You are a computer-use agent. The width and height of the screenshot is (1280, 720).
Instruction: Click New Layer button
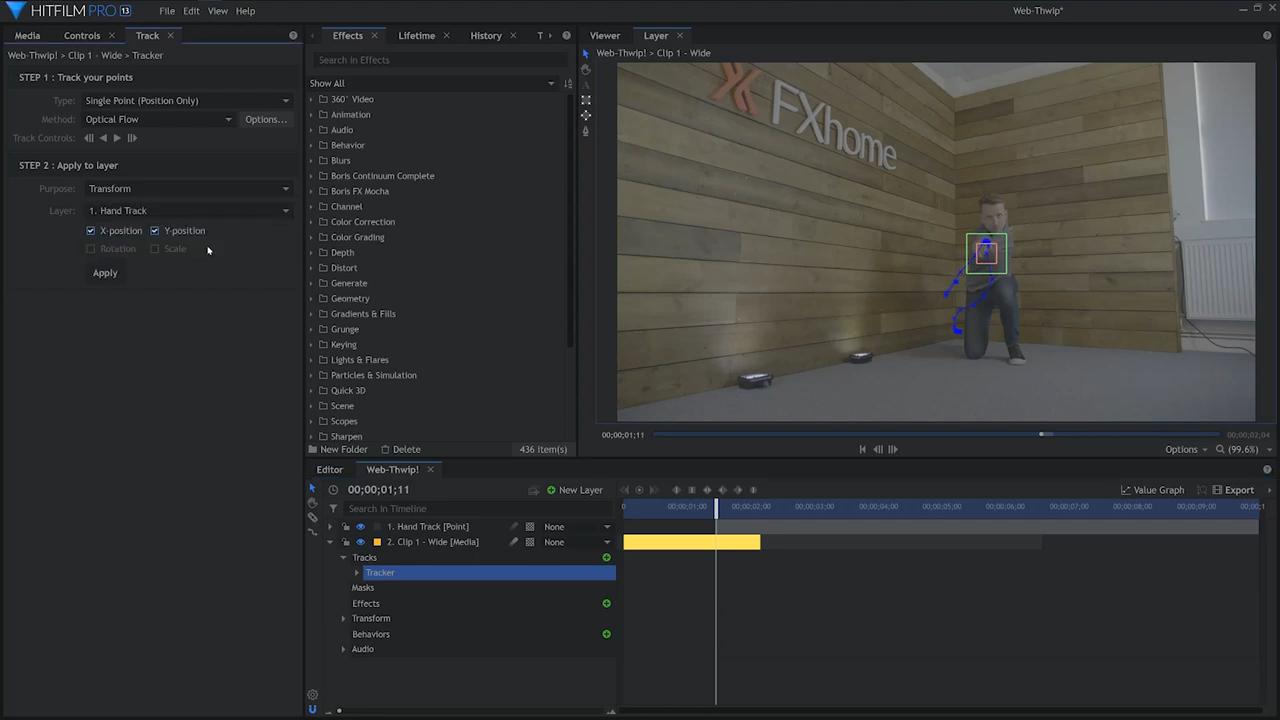tap(574, 490)
